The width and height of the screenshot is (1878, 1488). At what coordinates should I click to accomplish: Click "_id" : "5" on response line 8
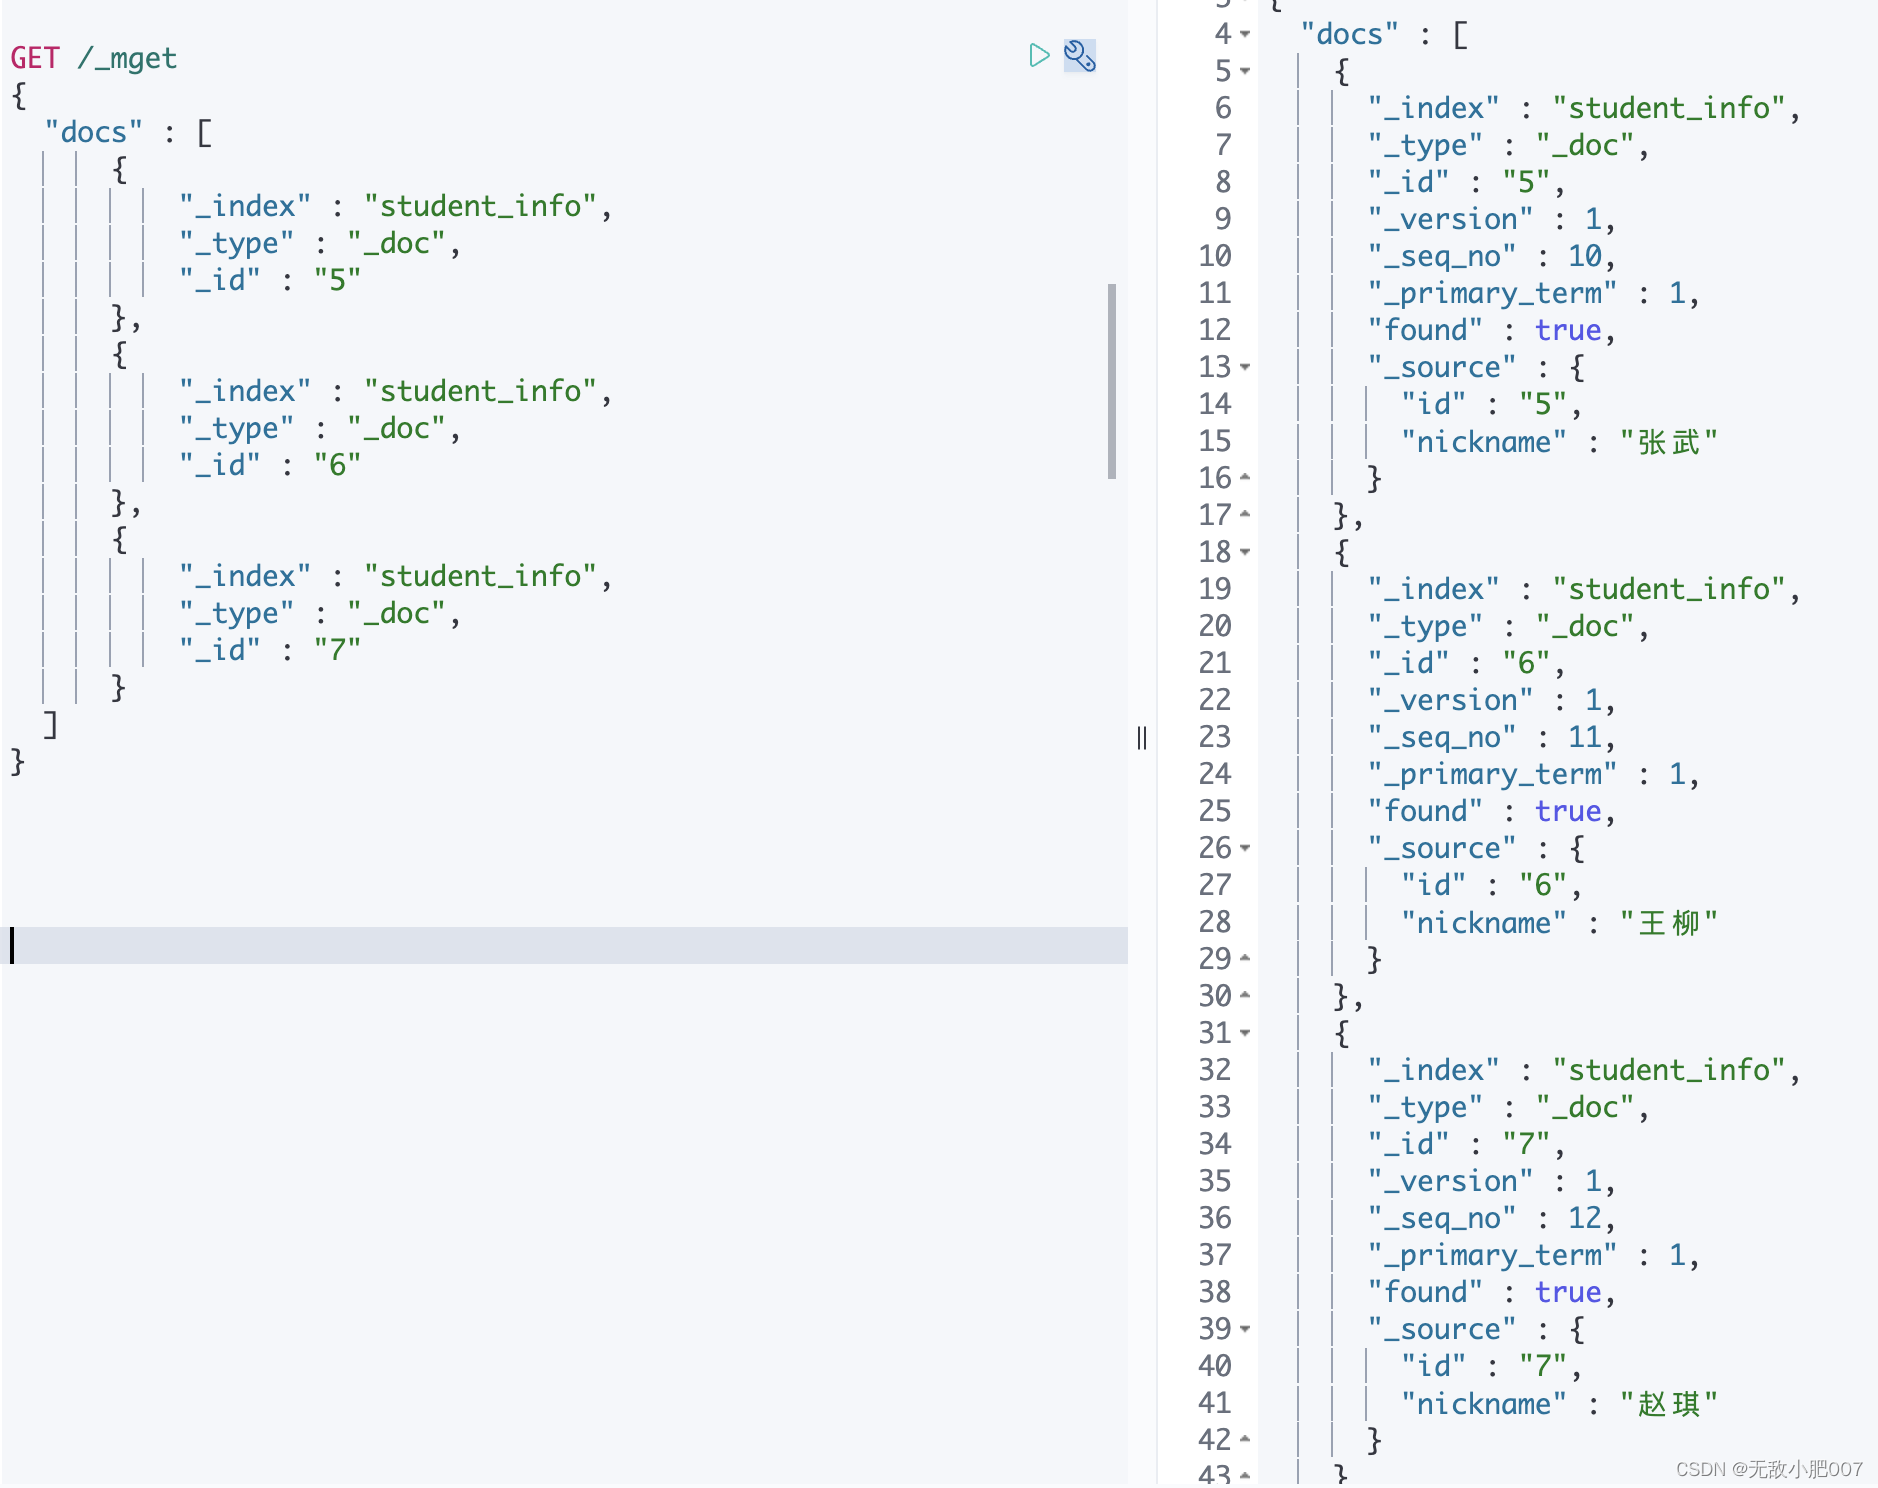(1467, 182)
